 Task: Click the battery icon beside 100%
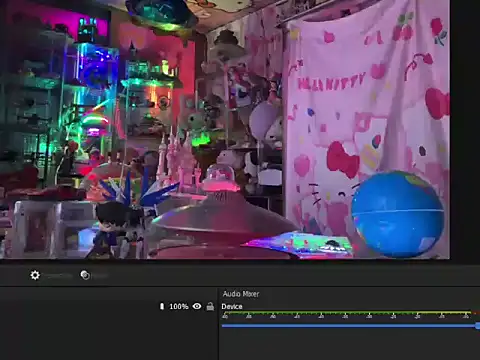(162, 306)
